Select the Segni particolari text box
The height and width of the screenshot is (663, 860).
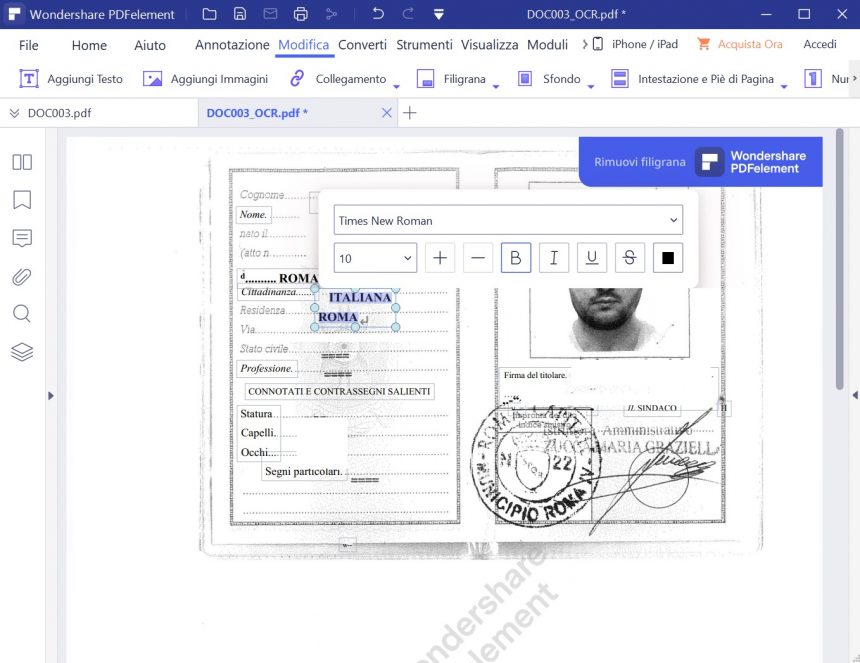[304, 472]
